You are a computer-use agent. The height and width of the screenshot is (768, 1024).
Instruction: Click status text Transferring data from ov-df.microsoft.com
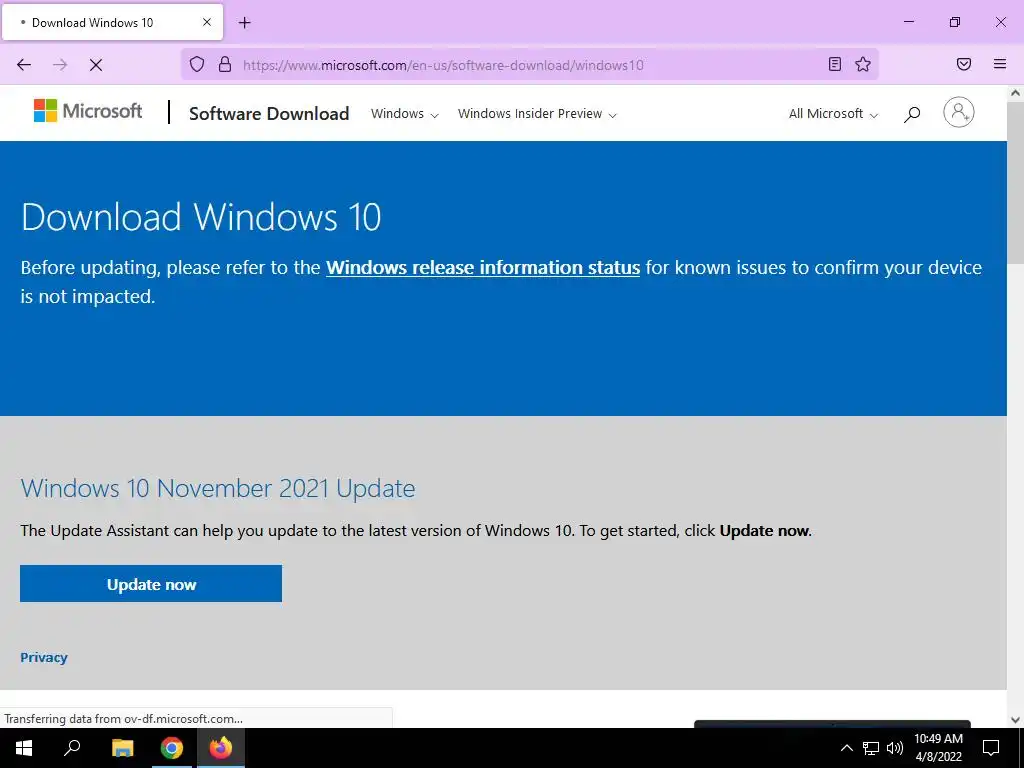[x=123, y=719]
